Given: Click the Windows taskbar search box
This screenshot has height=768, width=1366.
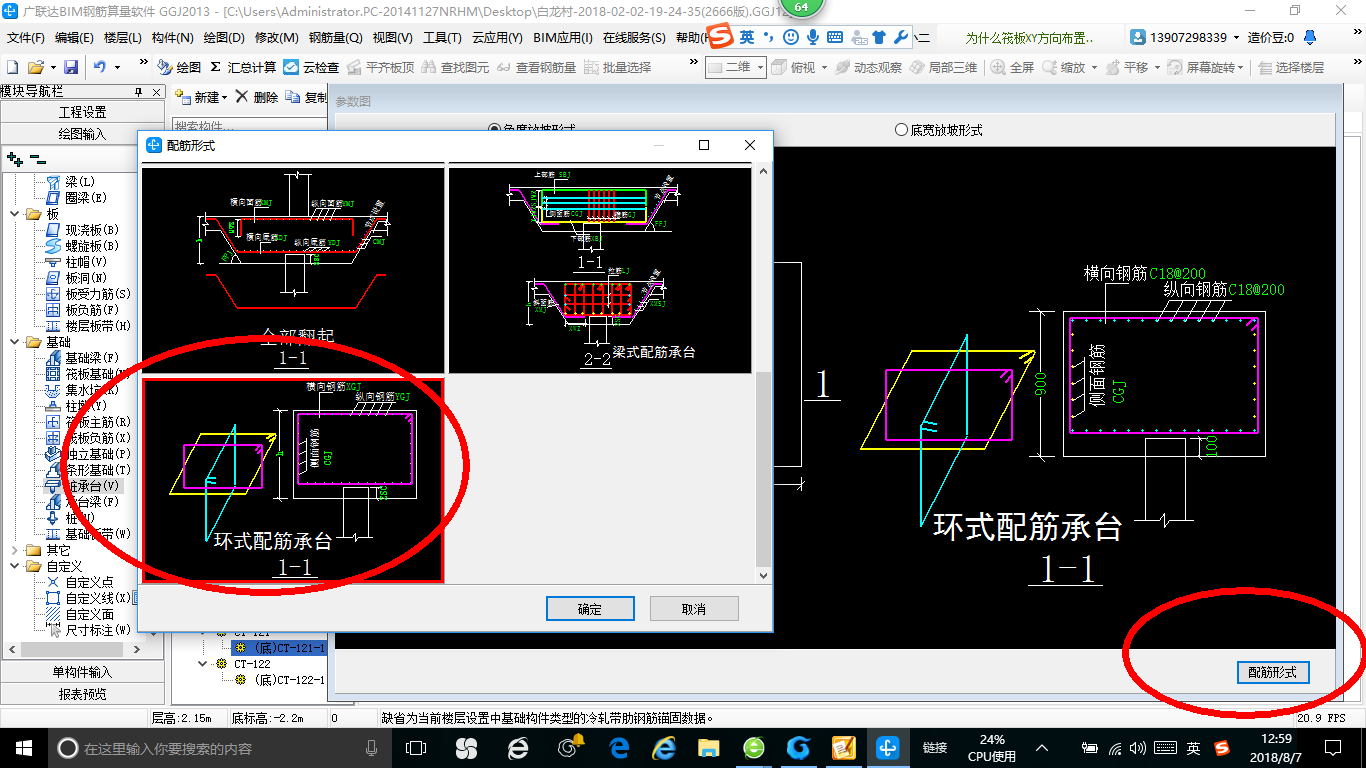Looking at the screenshot, I should coord(220,748).
